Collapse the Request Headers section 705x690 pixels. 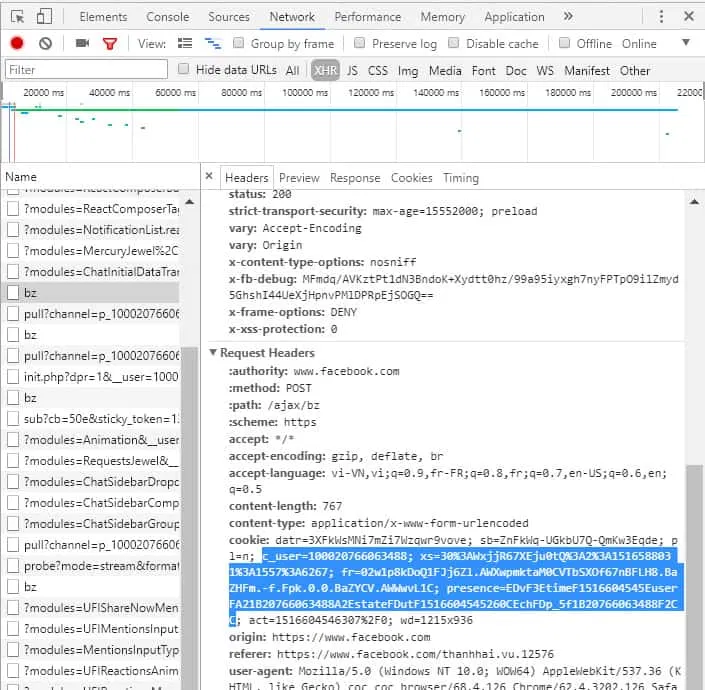[x=213, y=353]
